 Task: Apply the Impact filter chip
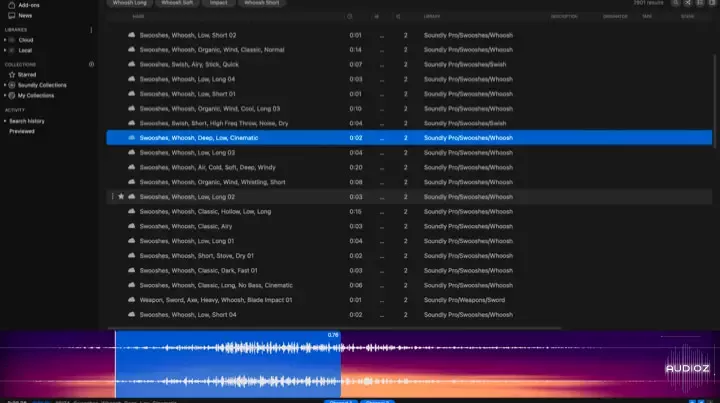pyautogui.click(x=219, y=3)
